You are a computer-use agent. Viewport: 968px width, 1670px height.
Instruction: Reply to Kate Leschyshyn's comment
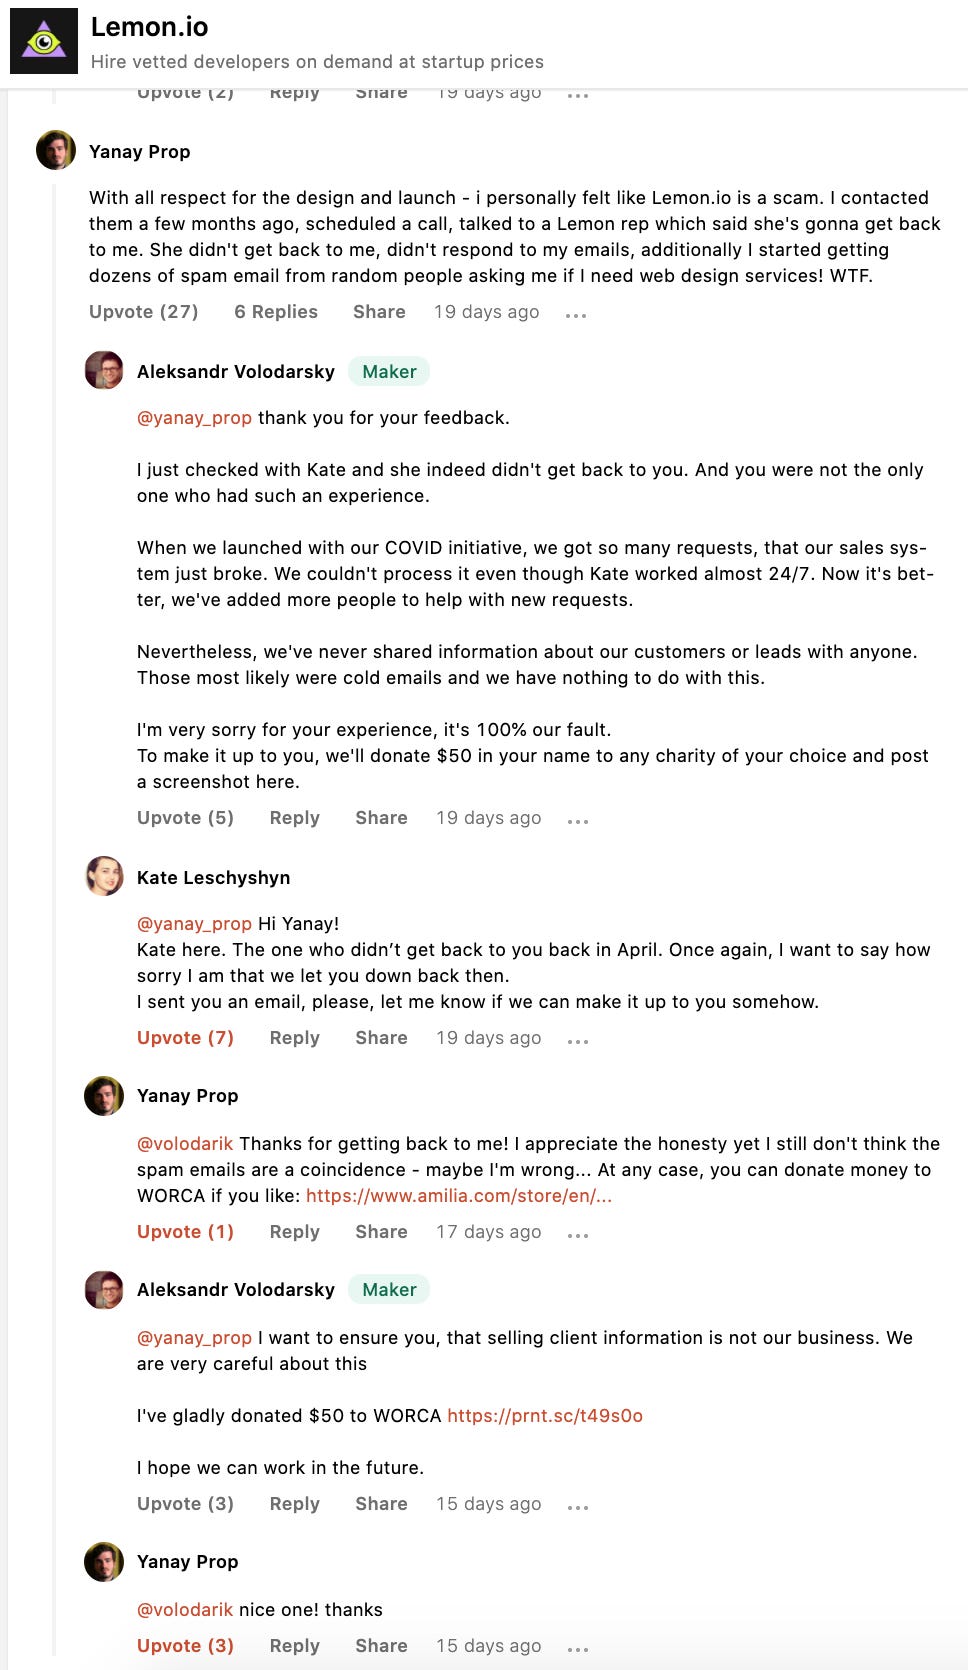(x=295, y=1038)
